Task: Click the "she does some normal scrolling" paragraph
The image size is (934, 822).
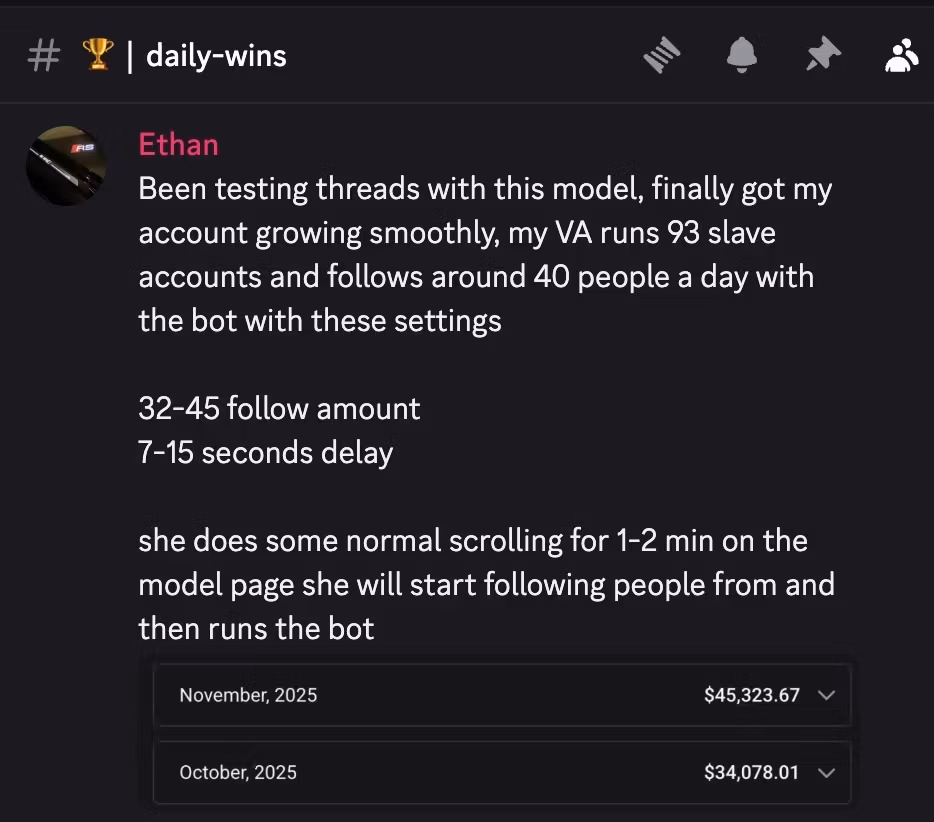Action: pos(485,584)
